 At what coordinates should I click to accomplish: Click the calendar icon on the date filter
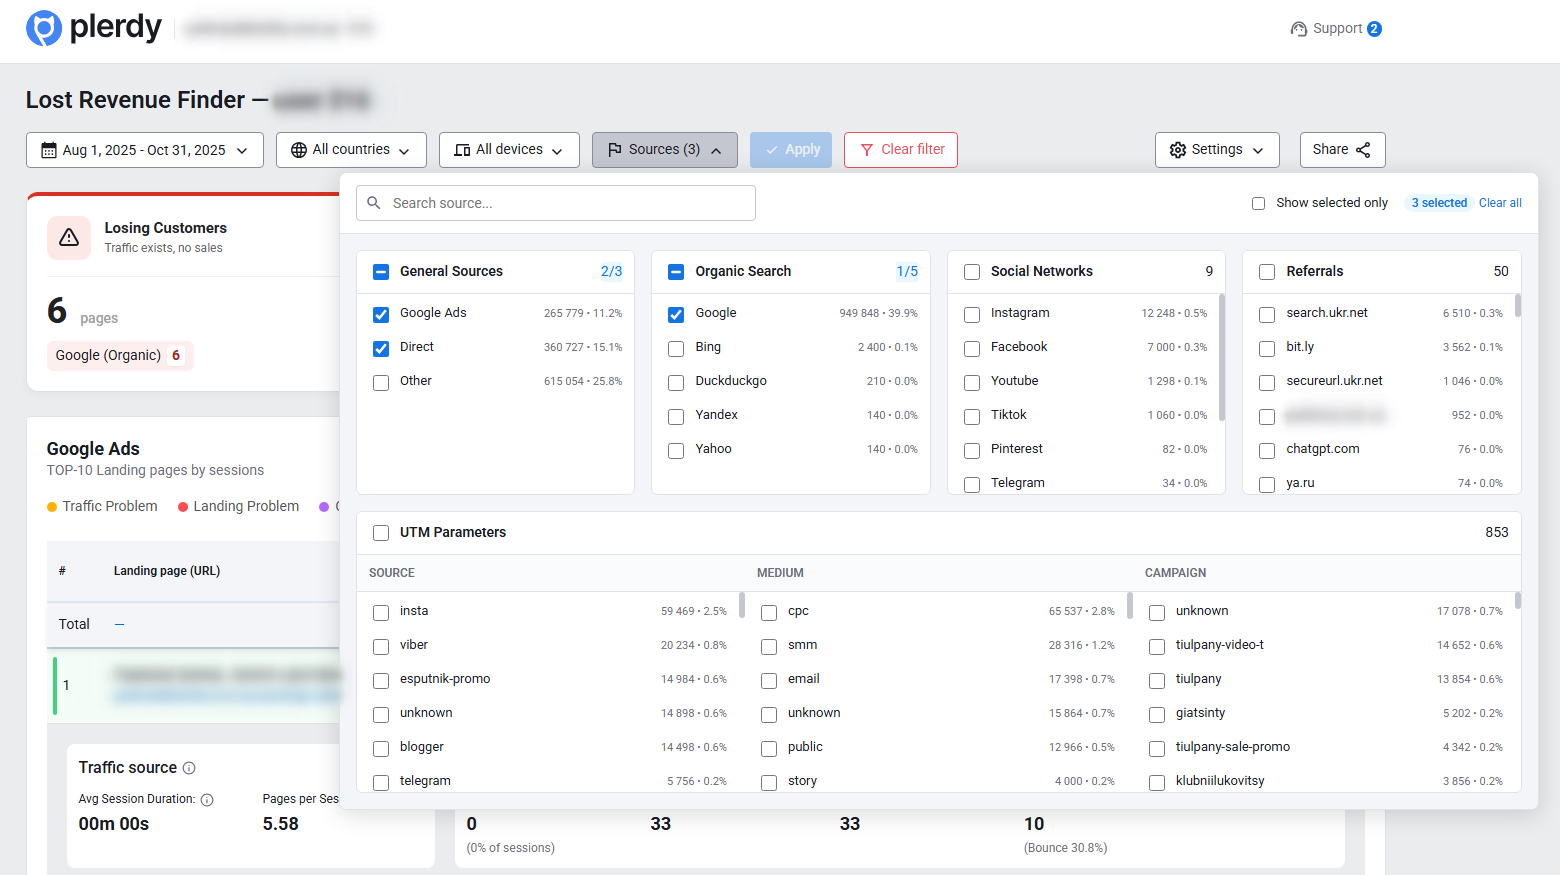47,149
